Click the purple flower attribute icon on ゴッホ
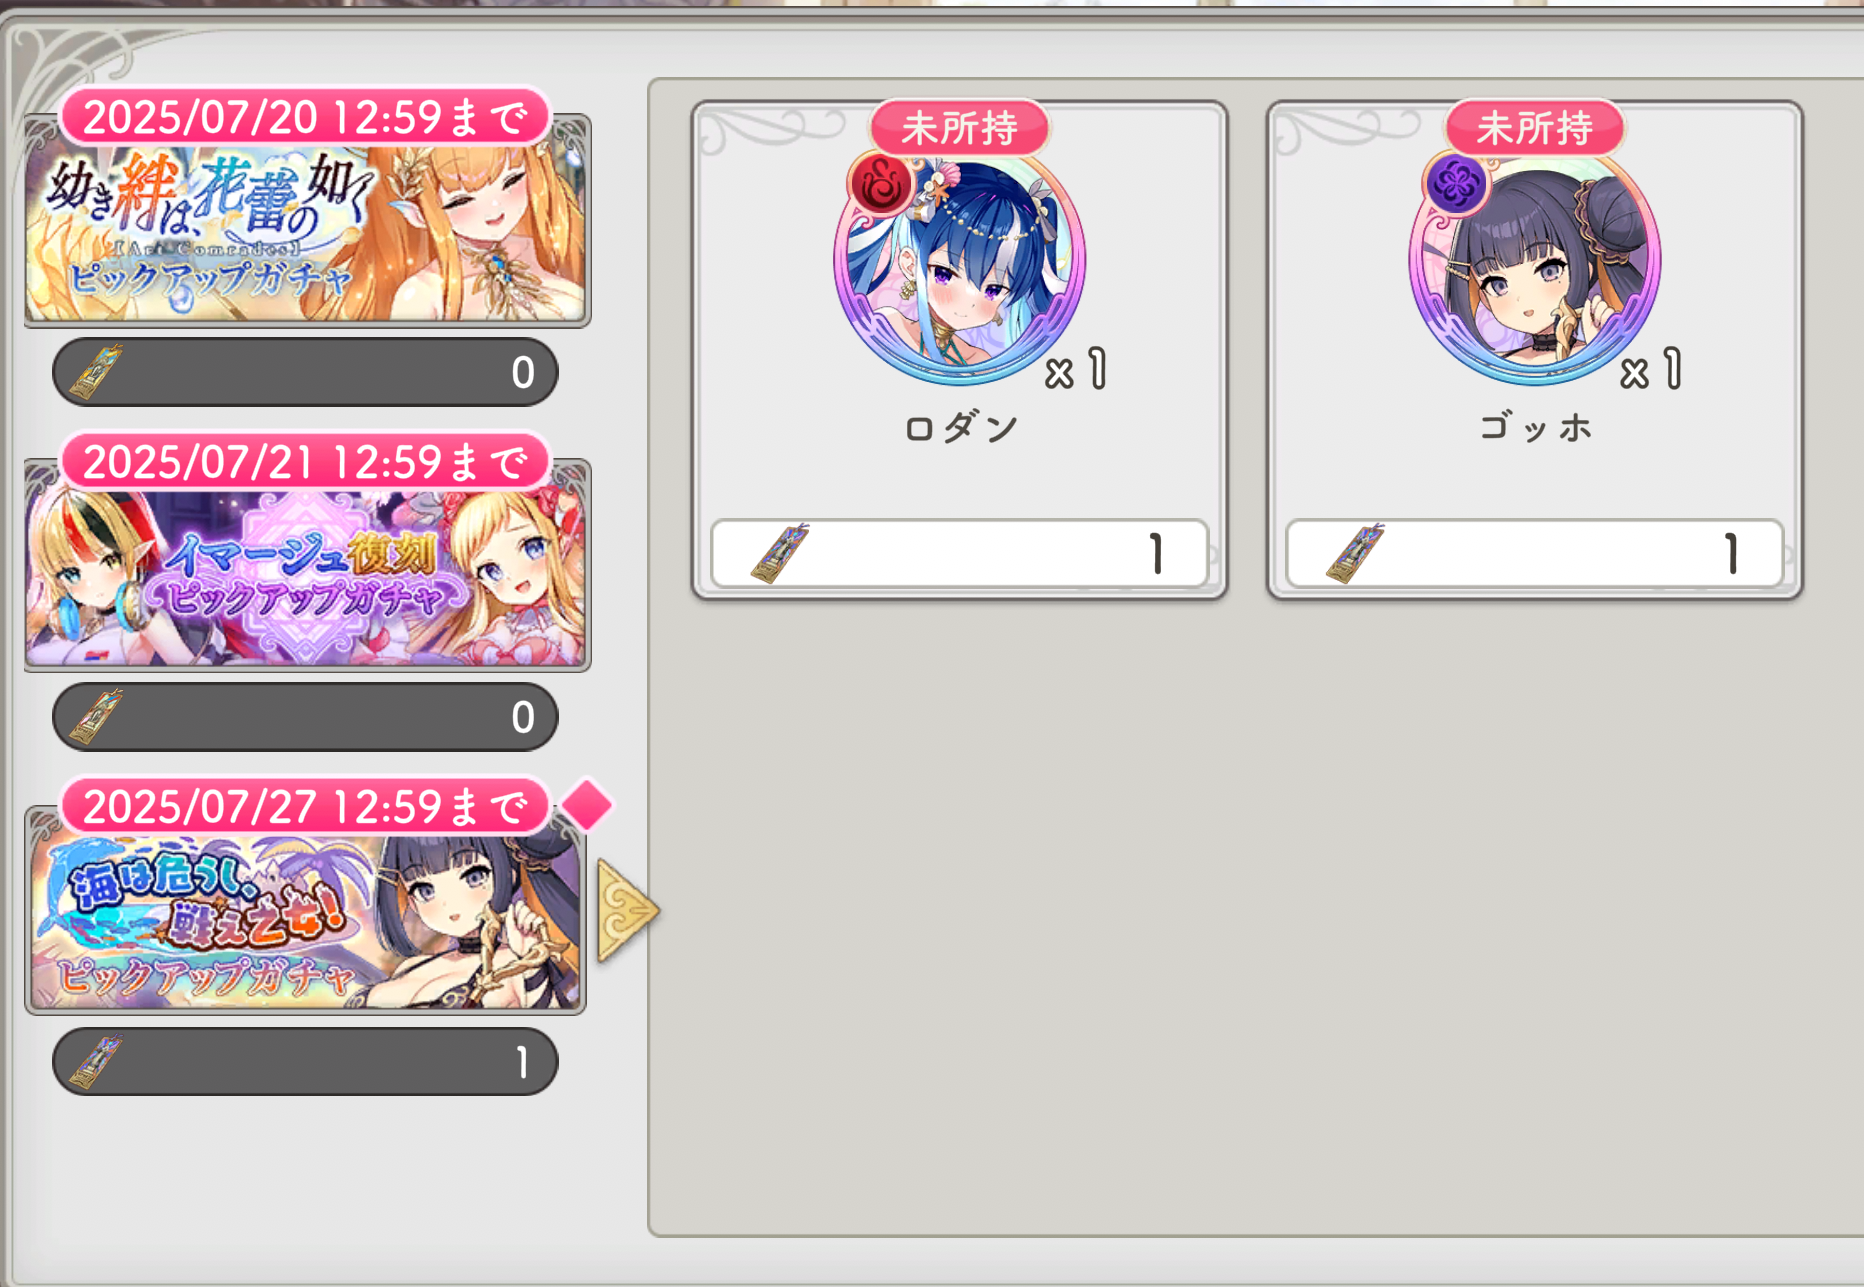Screen dimensions: 1864x1287 (1456, 184)
